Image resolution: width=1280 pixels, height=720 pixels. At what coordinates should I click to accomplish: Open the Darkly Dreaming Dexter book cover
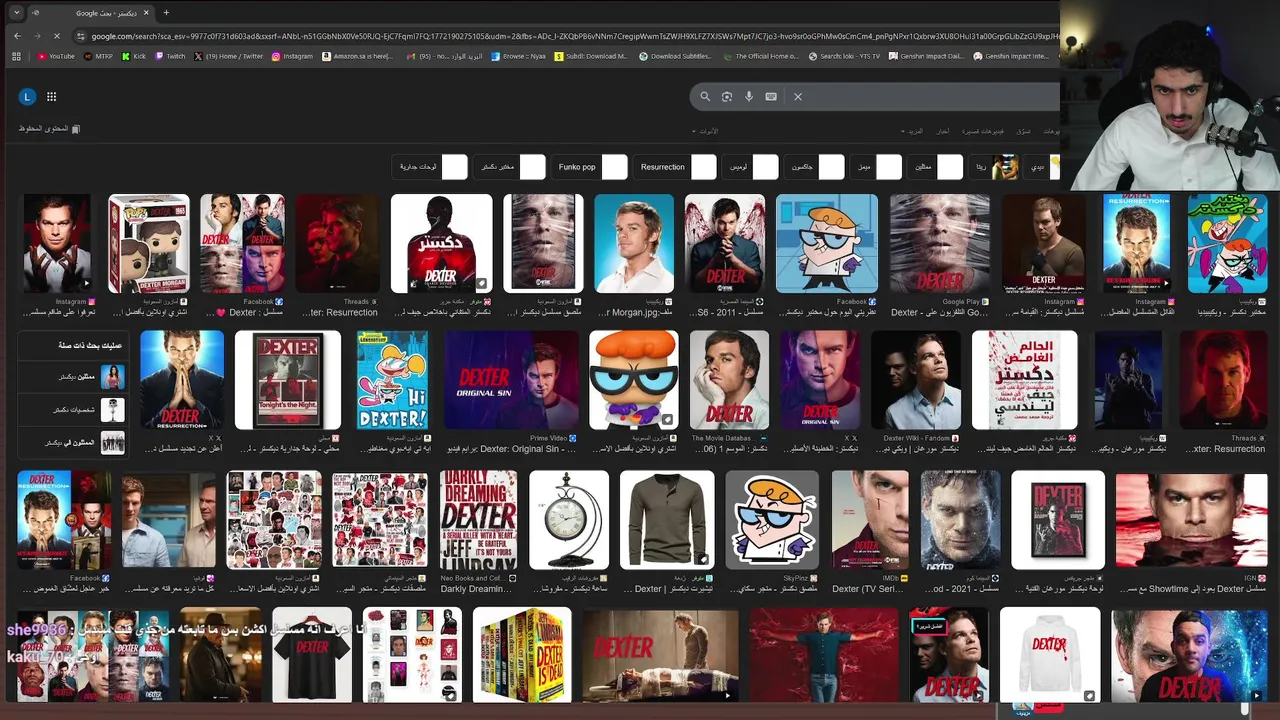[x=478, y=520]
